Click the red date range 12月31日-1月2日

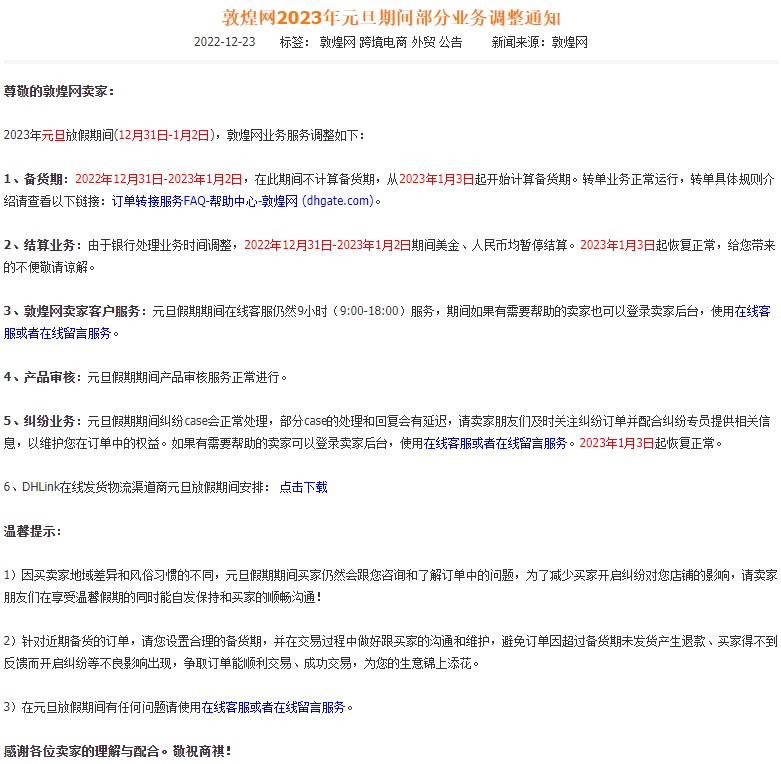click(x=163, y=135)
